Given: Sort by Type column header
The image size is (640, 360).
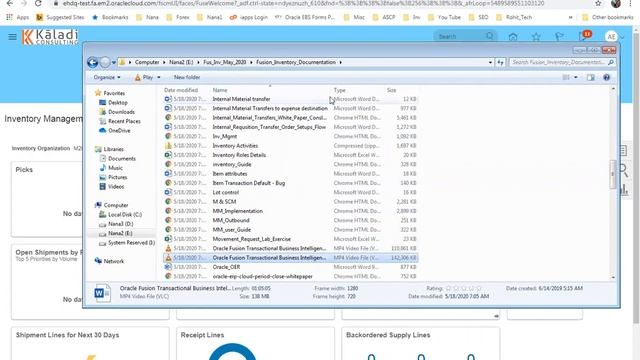Looking at the screenshot, I should click(339, 90).
